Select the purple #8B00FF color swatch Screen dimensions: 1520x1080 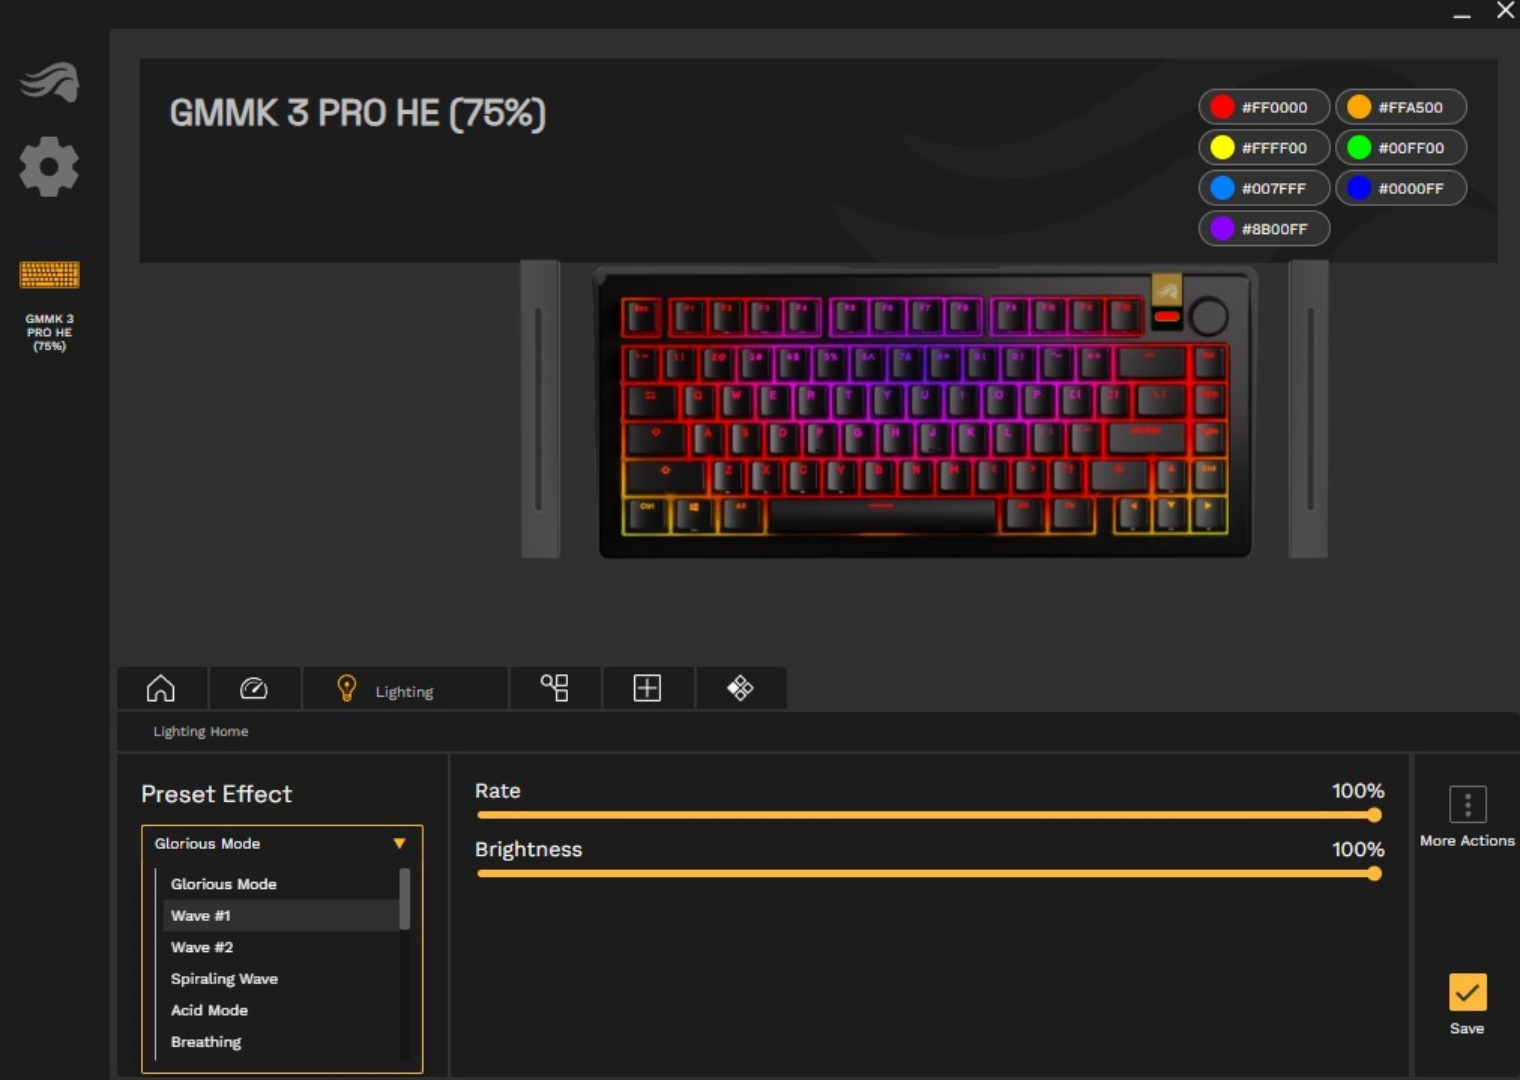(x=1264, y=229)
